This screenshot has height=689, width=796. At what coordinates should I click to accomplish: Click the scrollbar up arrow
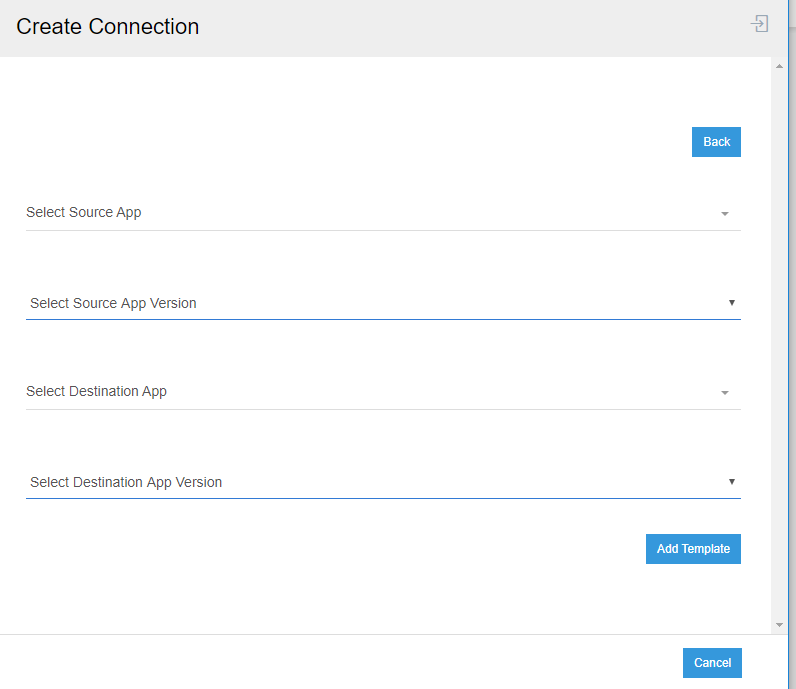coord(780,66)
